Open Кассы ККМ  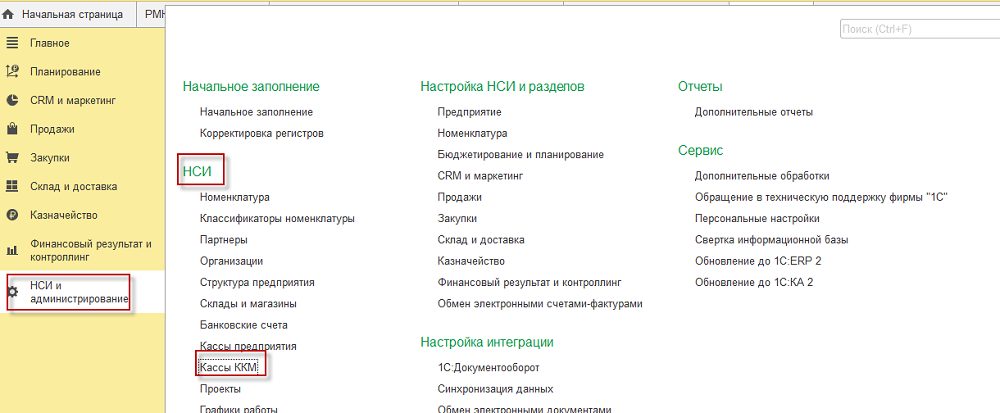click(x=228, y=368)
